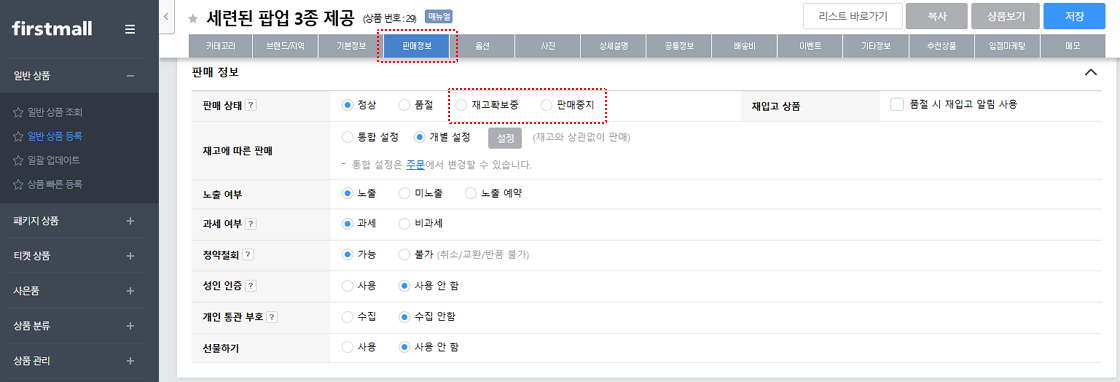Collapse the 판매 정보 section chevron
Viewport: 1120px width, 382px height.
(x=1091, y=72)
